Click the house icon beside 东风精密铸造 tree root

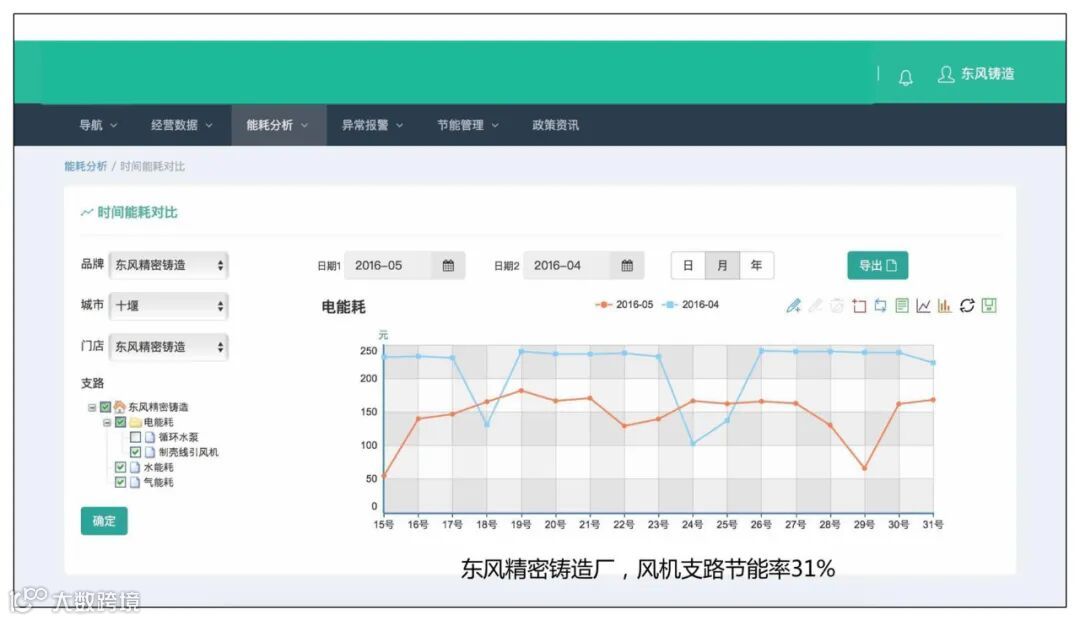(x=119, y=407)
